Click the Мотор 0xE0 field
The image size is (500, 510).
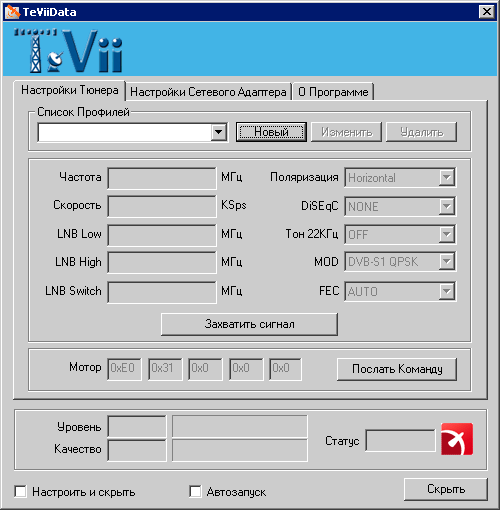pos(124,369)
